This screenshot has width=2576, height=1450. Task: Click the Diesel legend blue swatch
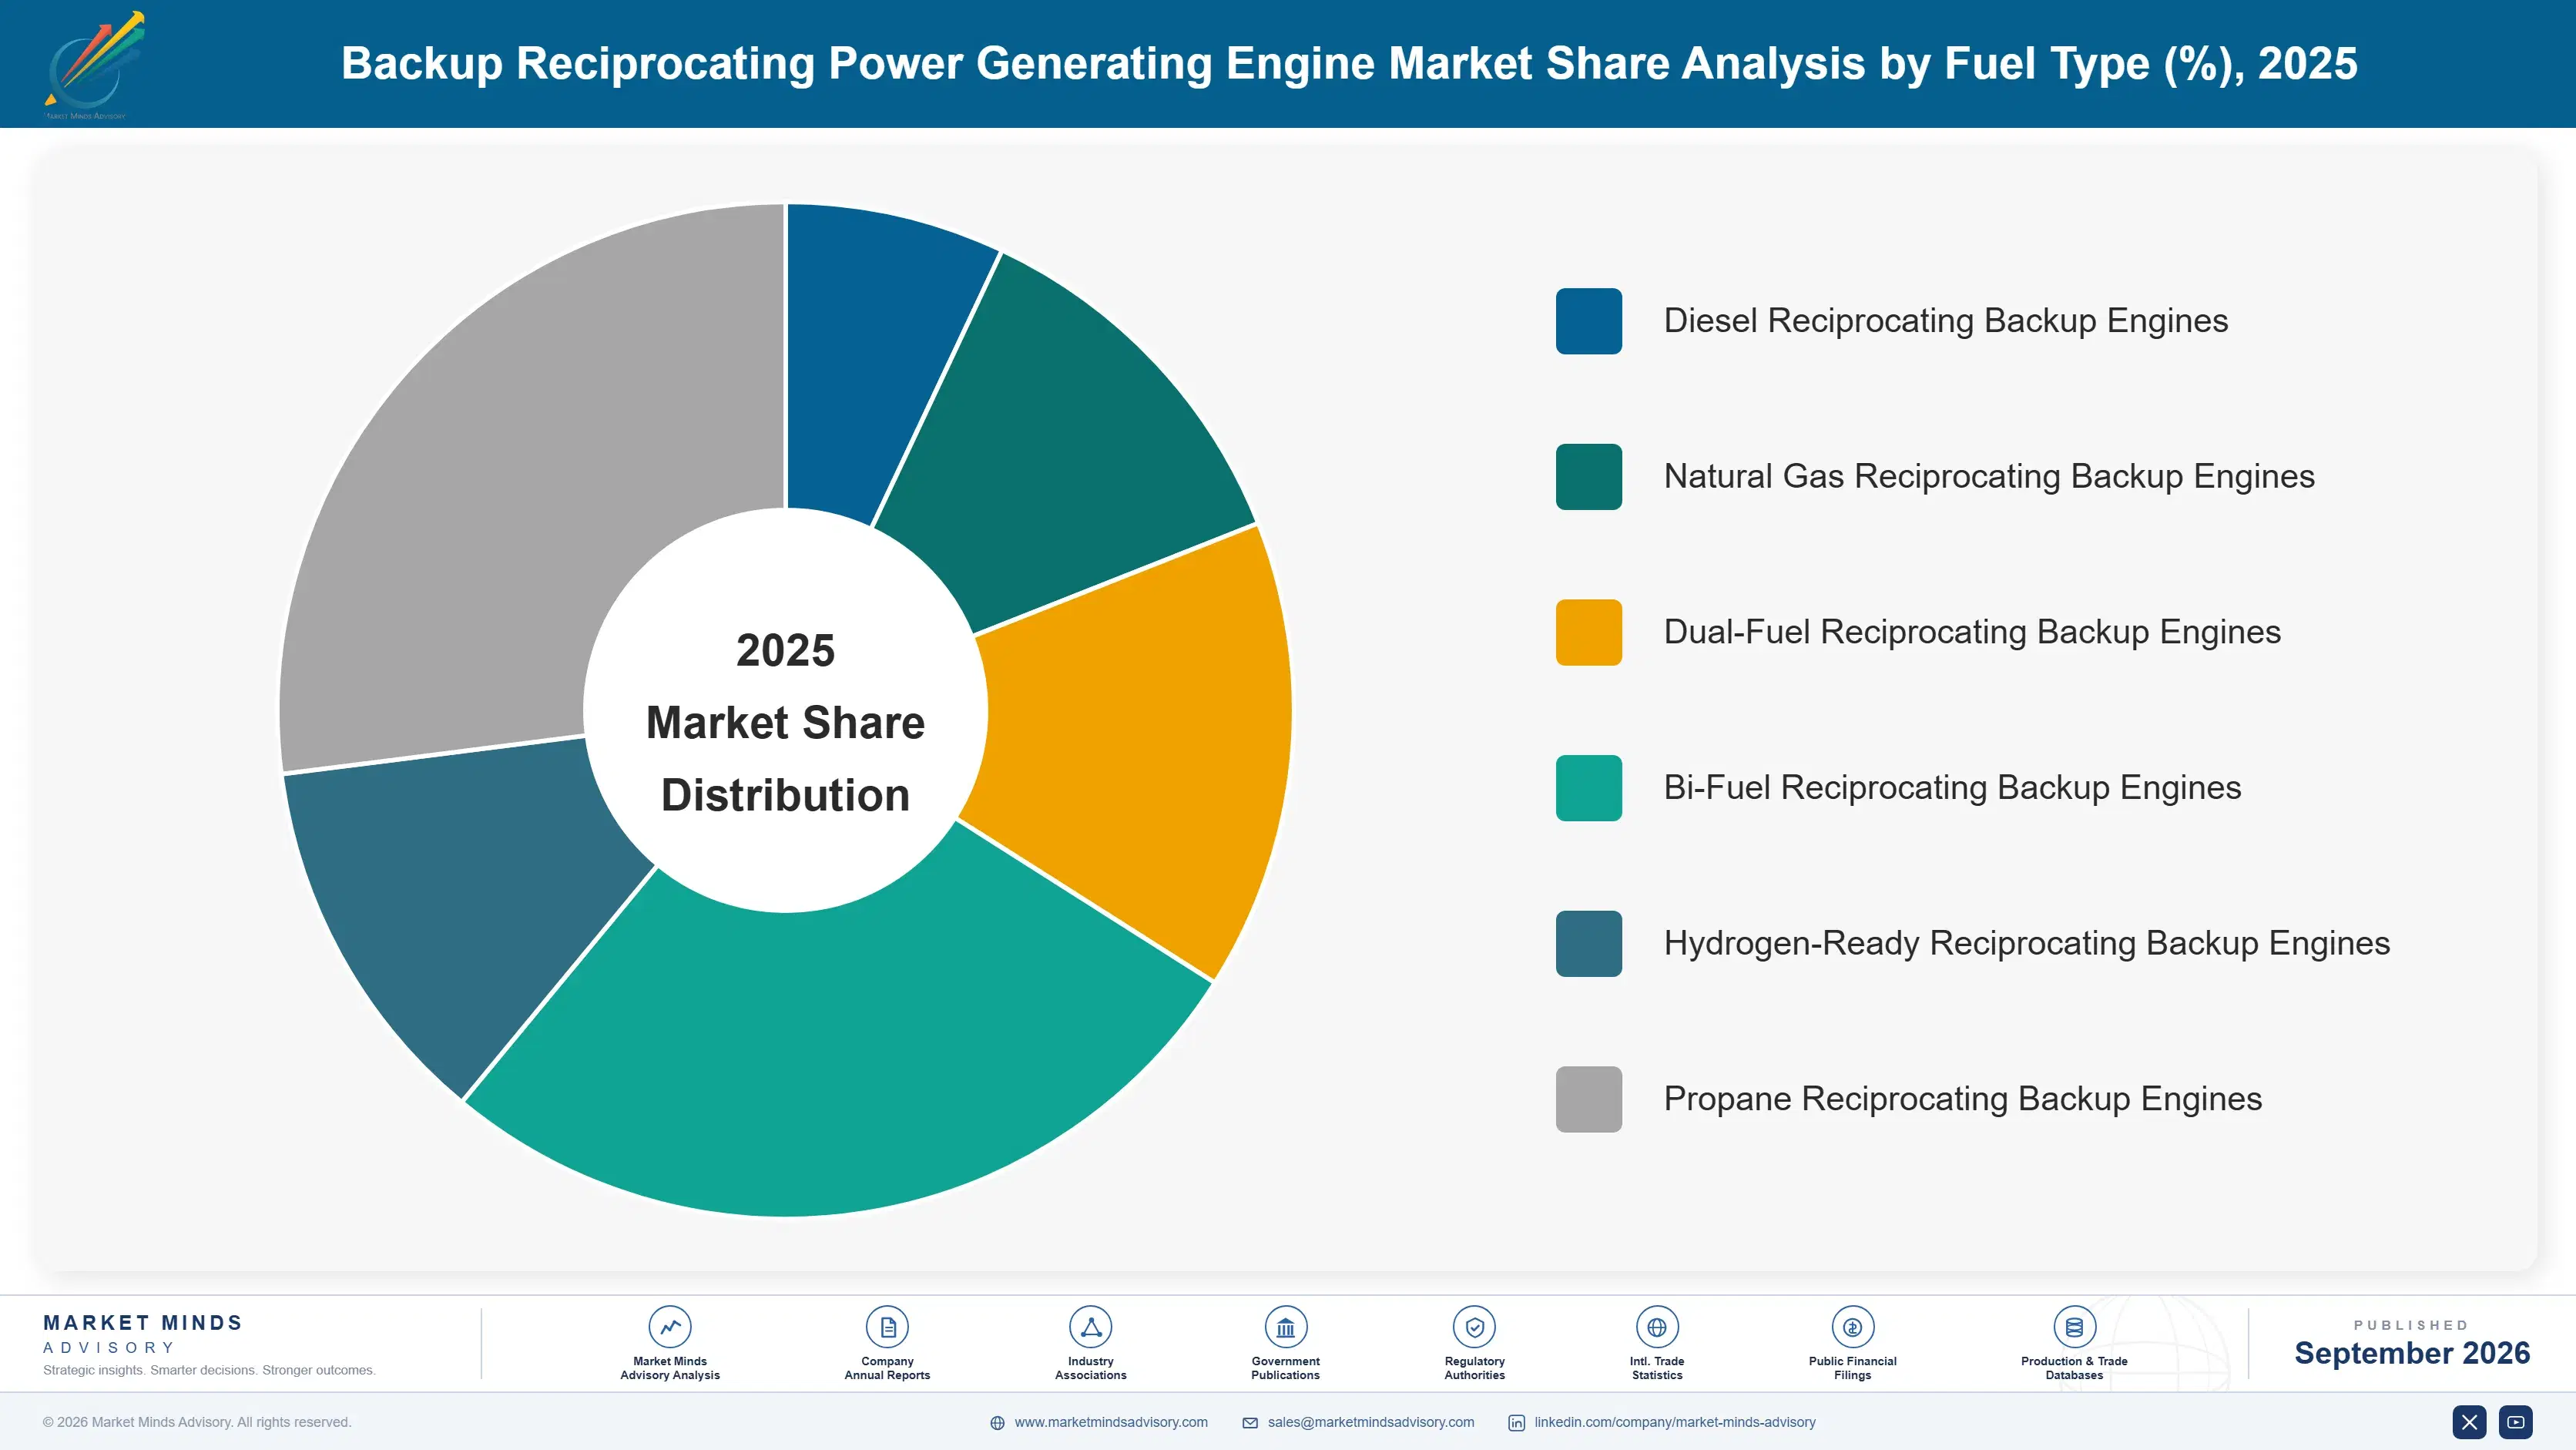pos(1588,321)
